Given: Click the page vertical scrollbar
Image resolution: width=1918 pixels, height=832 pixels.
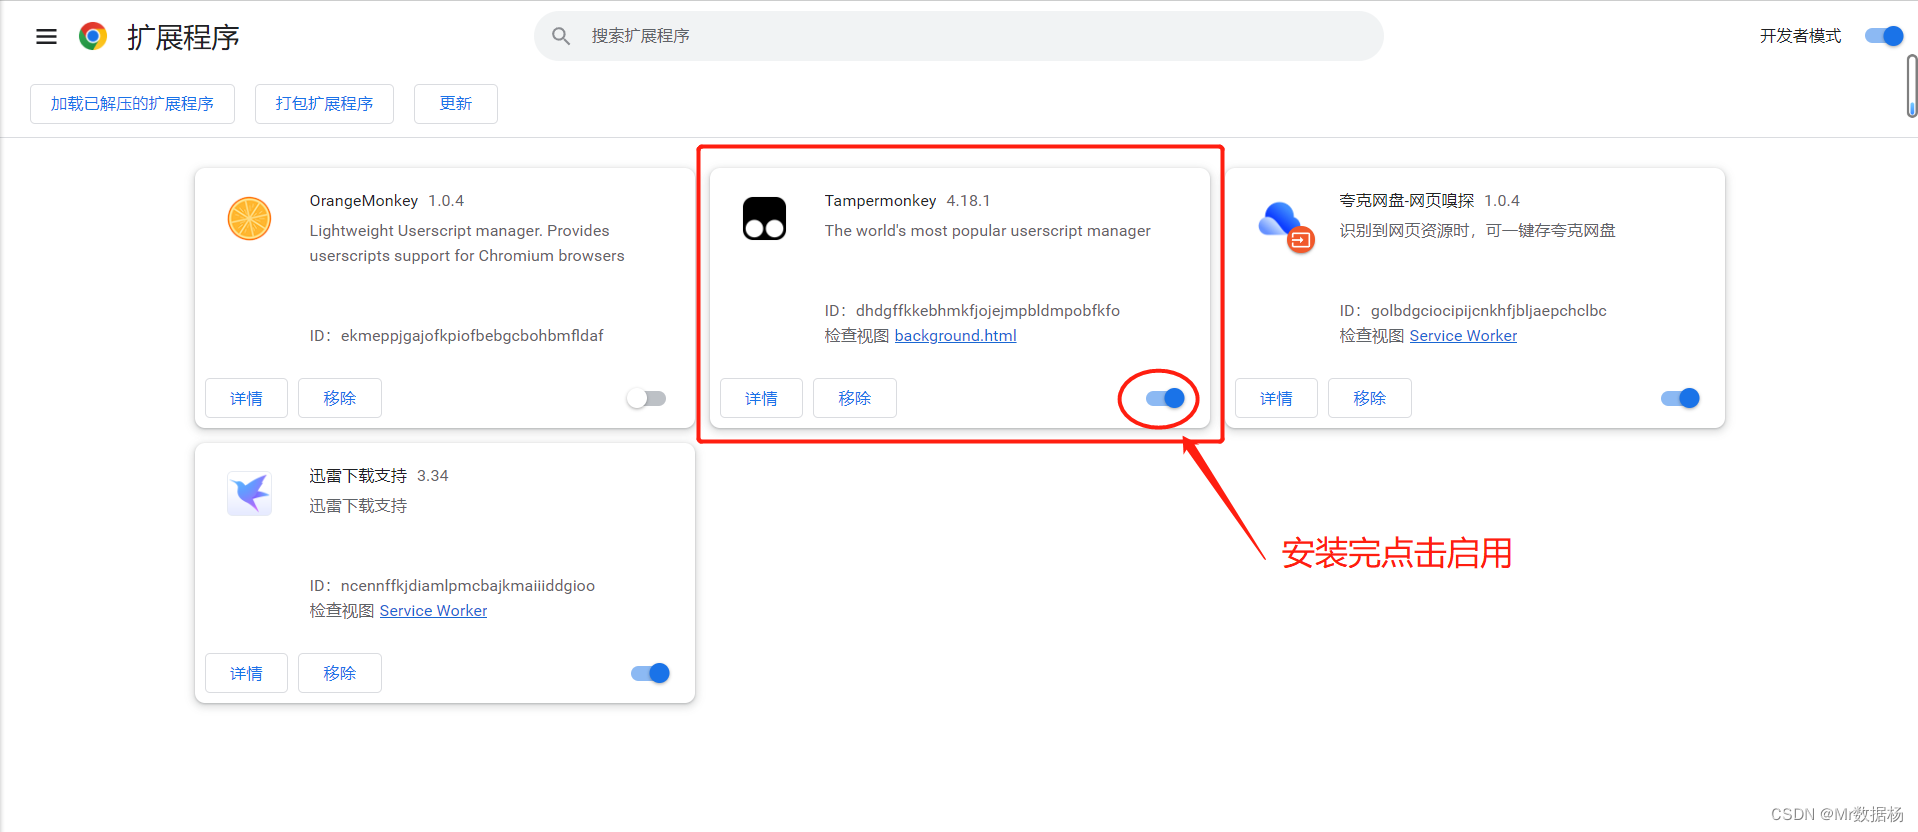Looking at the screenshot, I should (1912, 86).
